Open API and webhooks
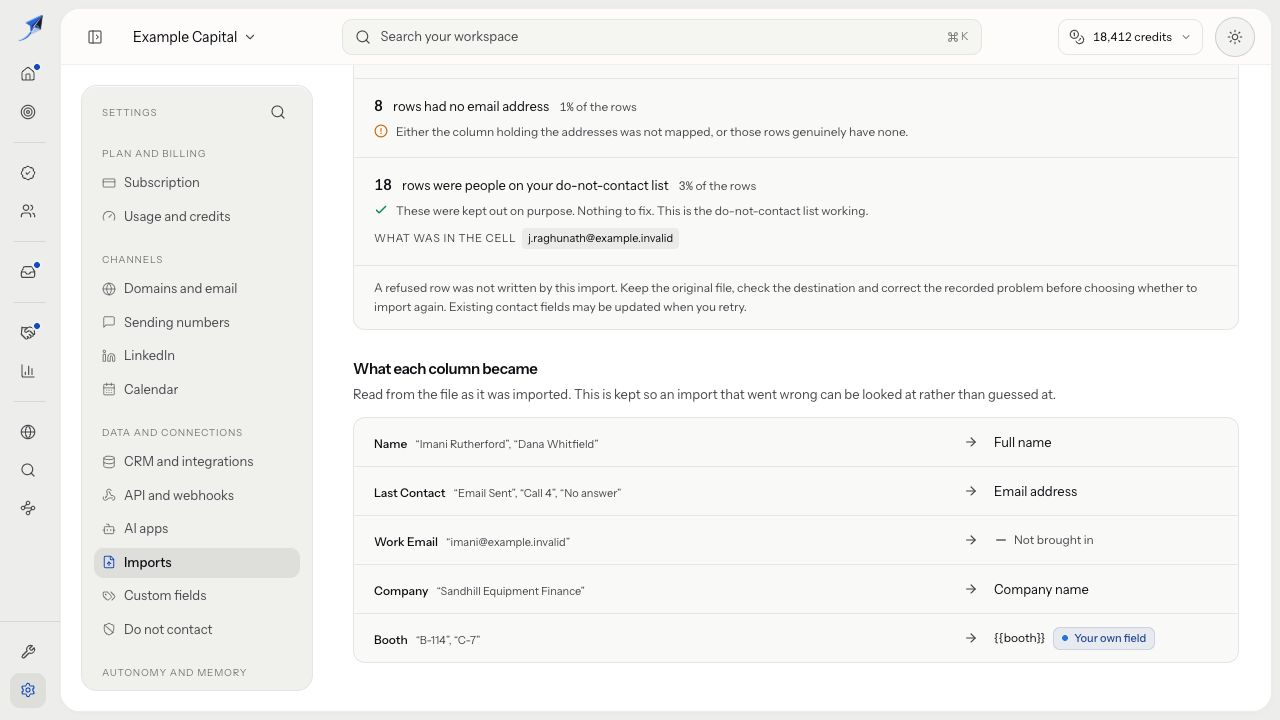 pyautogui.click(x=197, y=495)
